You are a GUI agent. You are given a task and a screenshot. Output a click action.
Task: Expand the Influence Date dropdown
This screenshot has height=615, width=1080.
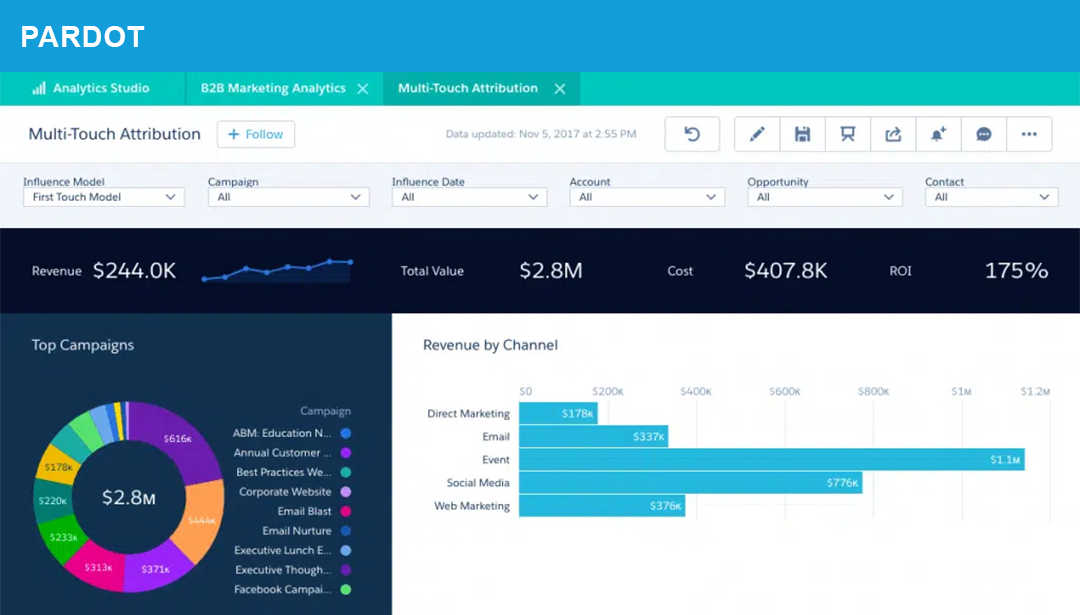point(469,197)
